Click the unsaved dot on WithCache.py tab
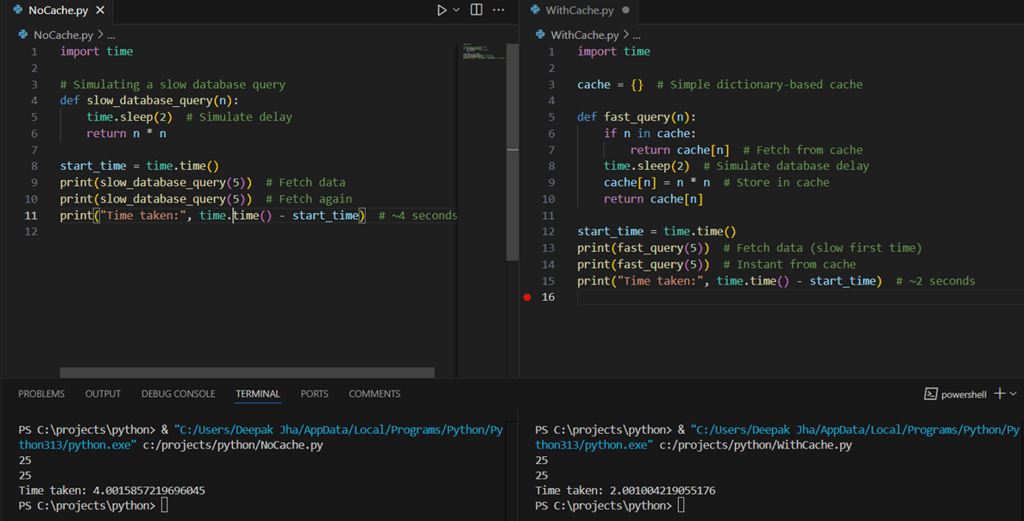The height and width of the screenshot is (521, 1024). pos(626,10)
